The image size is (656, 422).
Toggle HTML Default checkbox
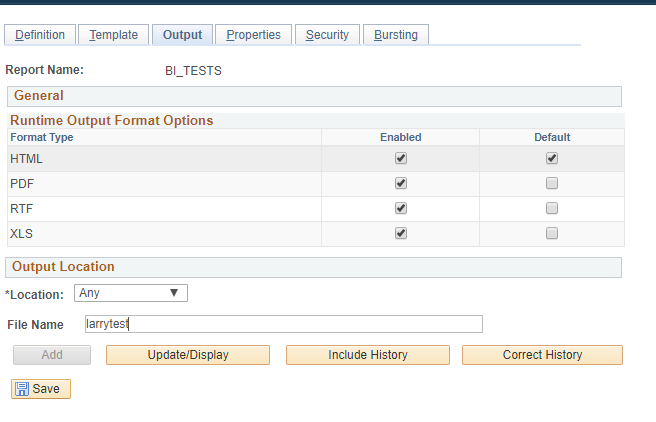(x=552, y=158)
